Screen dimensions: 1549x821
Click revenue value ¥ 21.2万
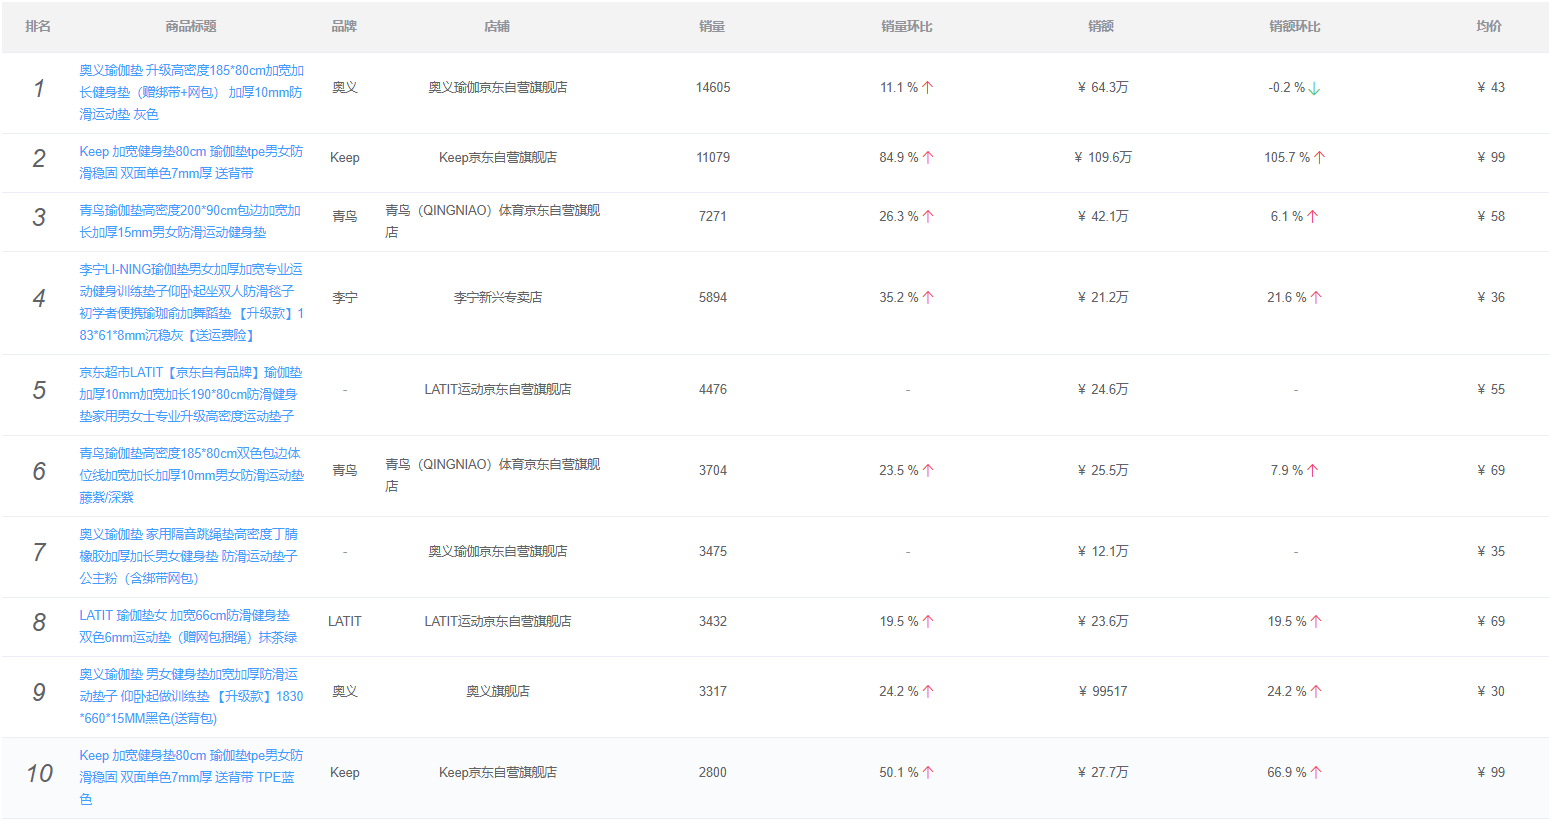click(1103, 298)
